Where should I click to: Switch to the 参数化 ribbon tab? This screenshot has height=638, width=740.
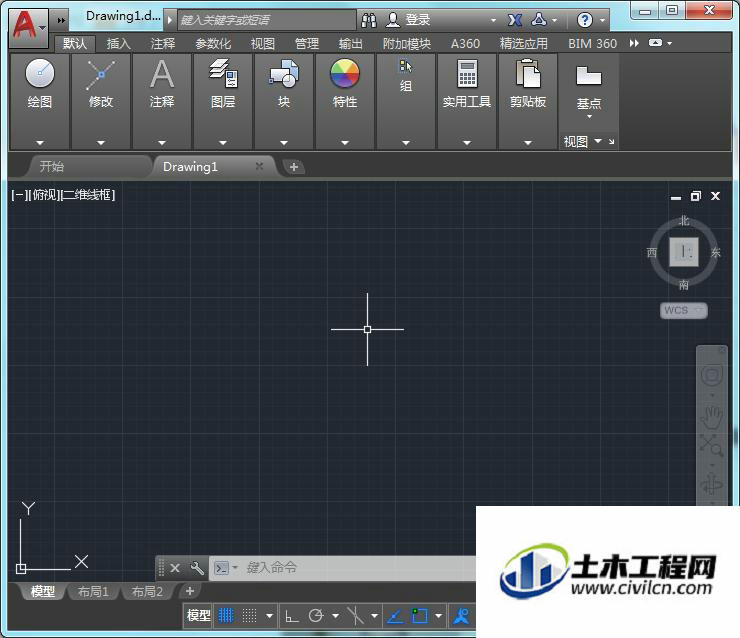(213, 44)
